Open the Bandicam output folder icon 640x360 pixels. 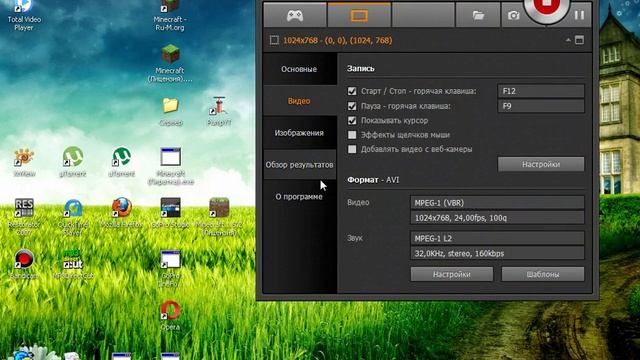click(x=478, y=16)
